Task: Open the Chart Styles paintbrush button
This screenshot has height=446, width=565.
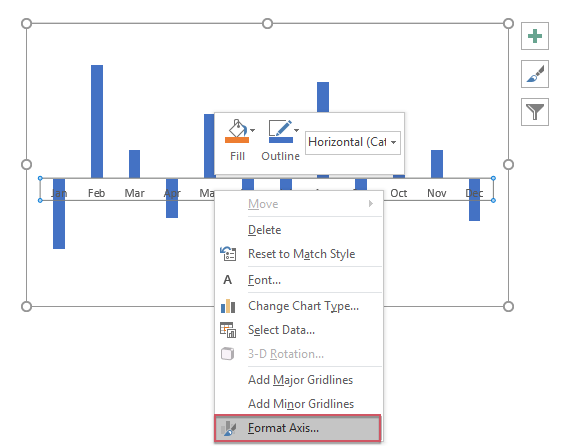Action: [535, 74]
